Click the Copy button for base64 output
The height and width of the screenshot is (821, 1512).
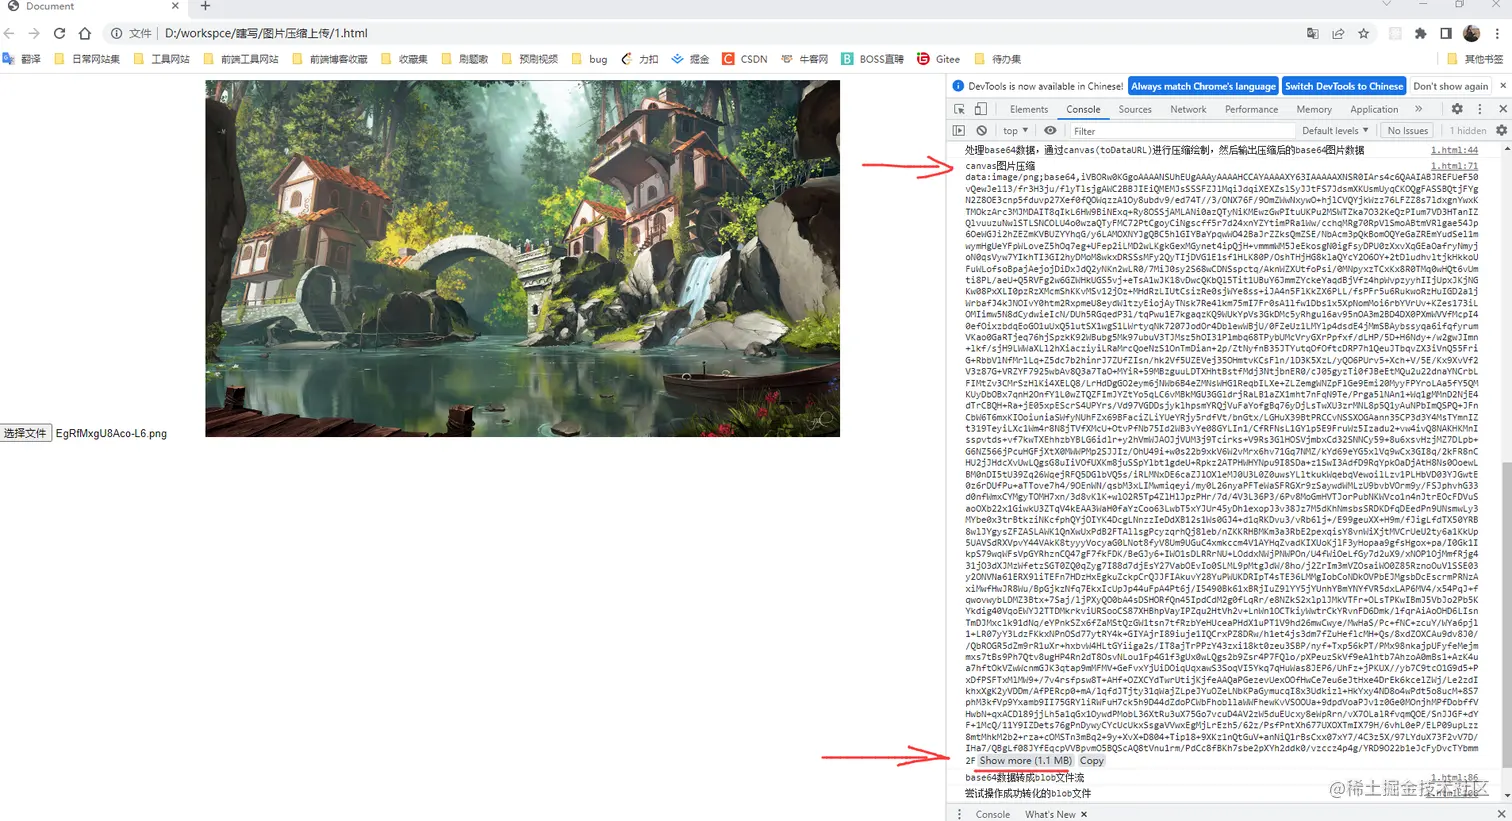point(1092,761)
